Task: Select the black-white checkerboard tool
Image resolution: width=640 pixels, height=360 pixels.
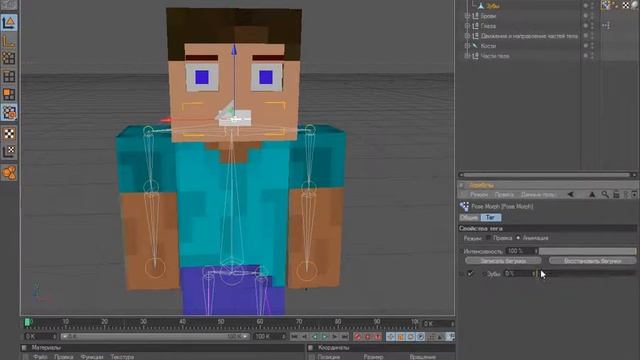Action: [x=9, y=133]
